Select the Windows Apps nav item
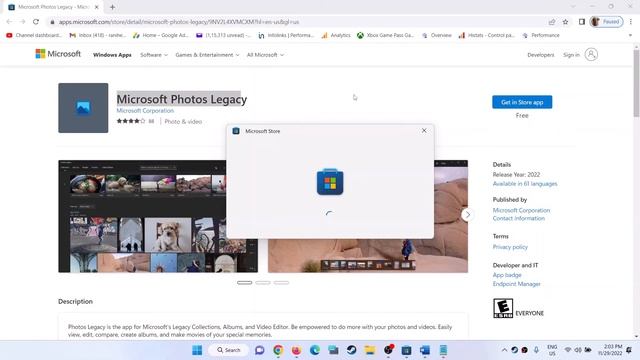640x360 pixels. [112, 55]
